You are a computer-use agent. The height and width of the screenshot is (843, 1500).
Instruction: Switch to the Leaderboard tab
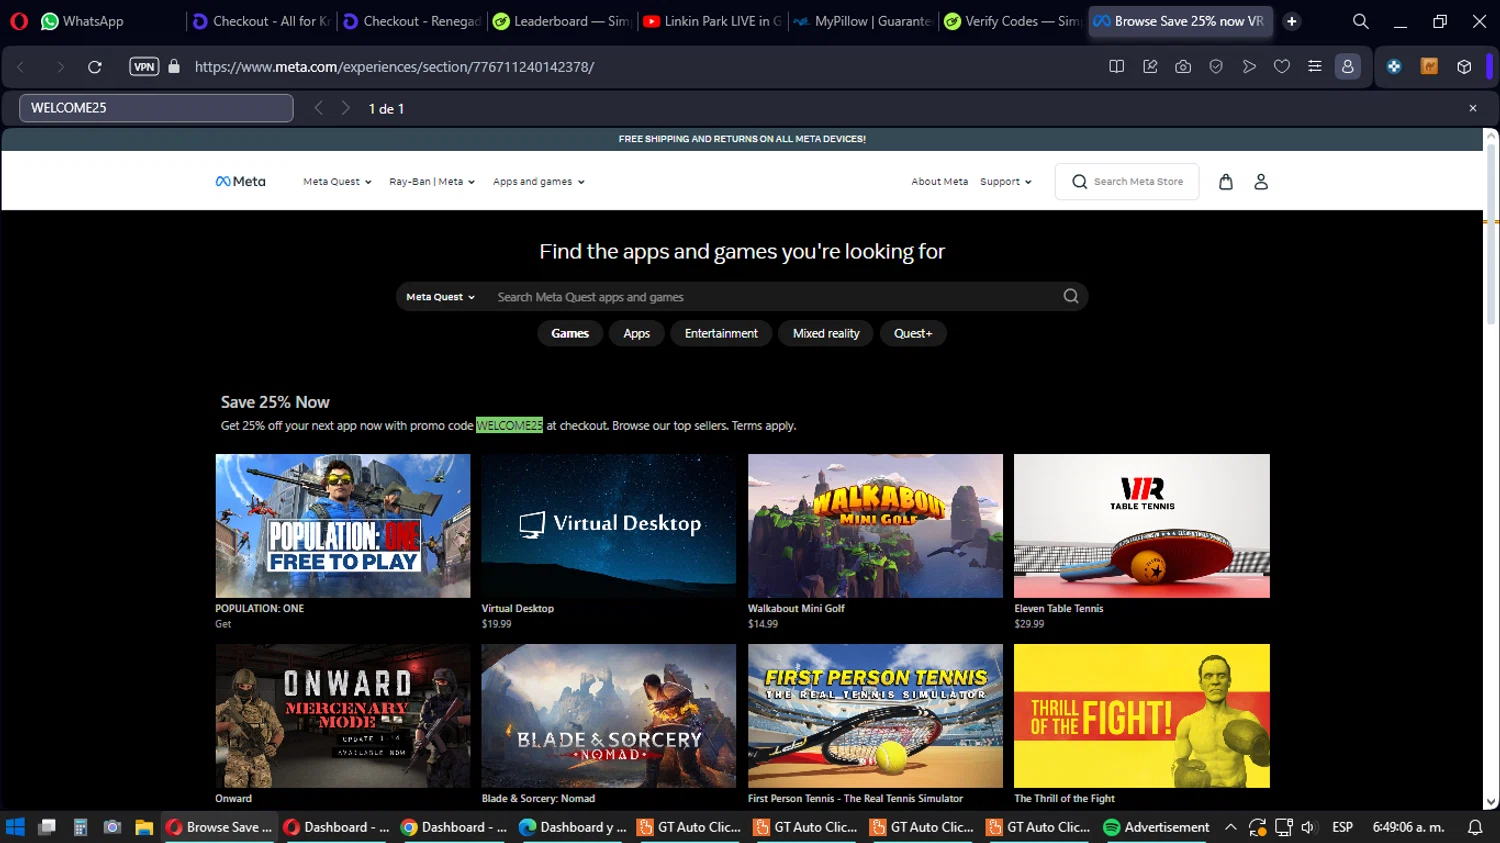click(x=561, y=21)
